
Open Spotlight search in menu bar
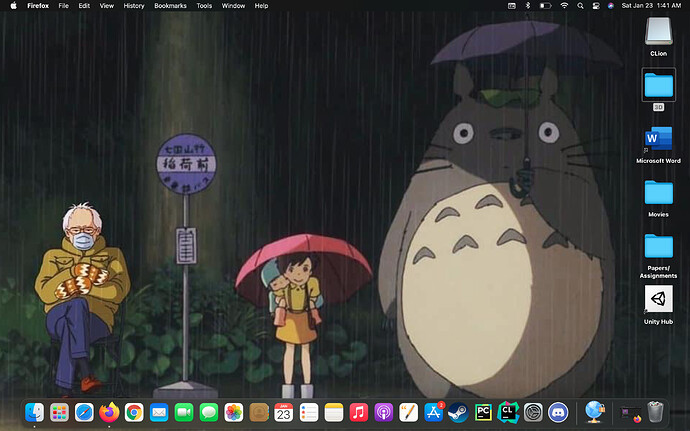[580, 6]
